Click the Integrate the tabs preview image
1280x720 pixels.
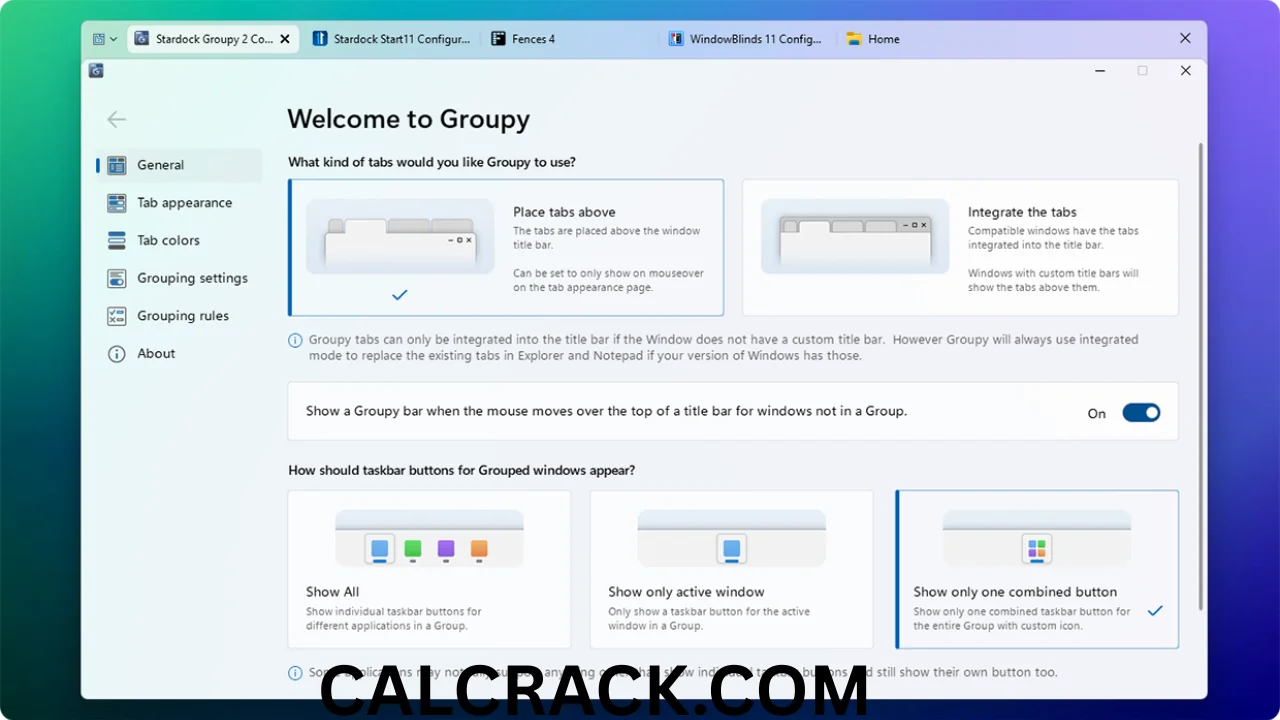click(855, 236)
